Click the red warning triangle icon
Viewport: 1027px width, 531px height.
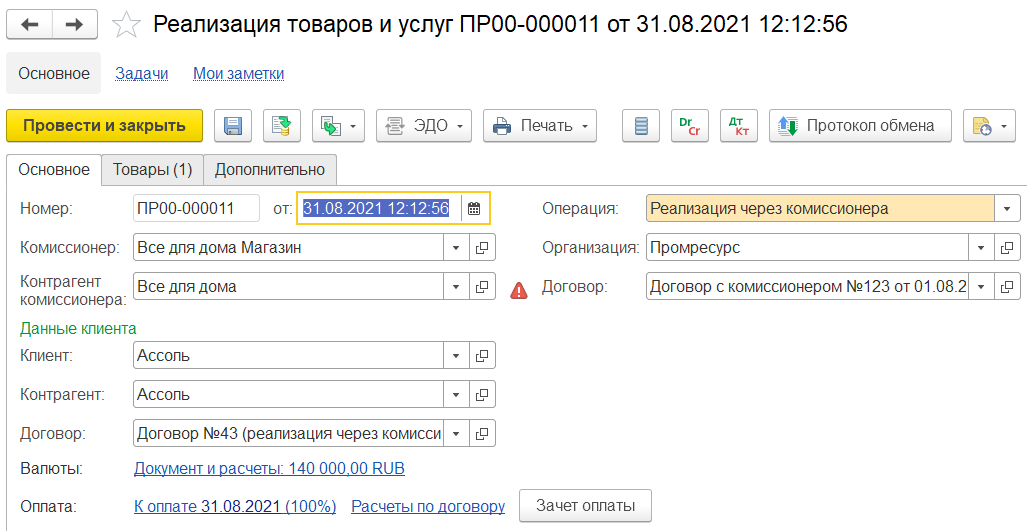click(x=519, y=290)
